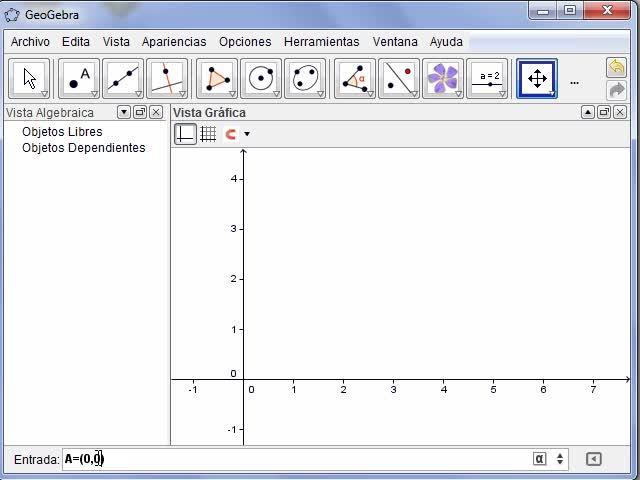Toggle axes display in Vista Gráfica
The height and width of the screenshot is (480, 640).
coord(185,134)
